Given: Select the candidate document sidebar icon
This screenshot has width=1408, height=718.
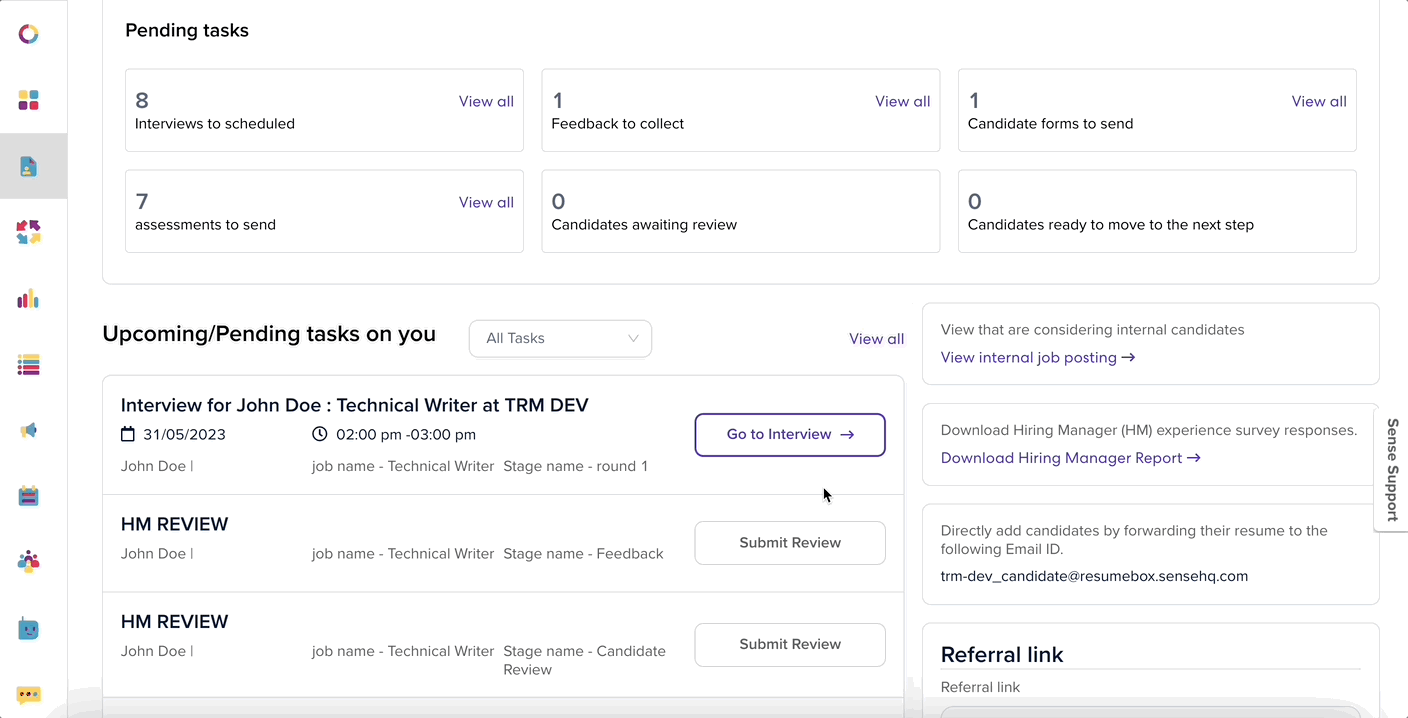Looking at the screenshot, I should pyautogui.click(x=29, y=166).
